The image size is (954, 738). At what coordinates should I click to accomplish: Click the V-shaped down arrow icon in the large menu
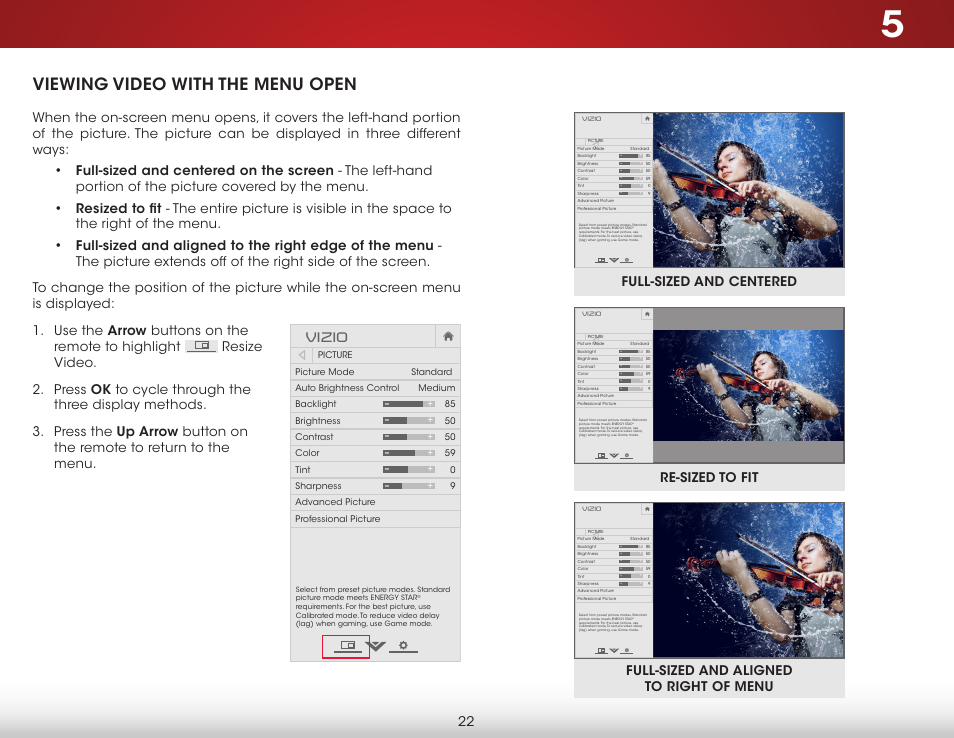click(377, 646)
